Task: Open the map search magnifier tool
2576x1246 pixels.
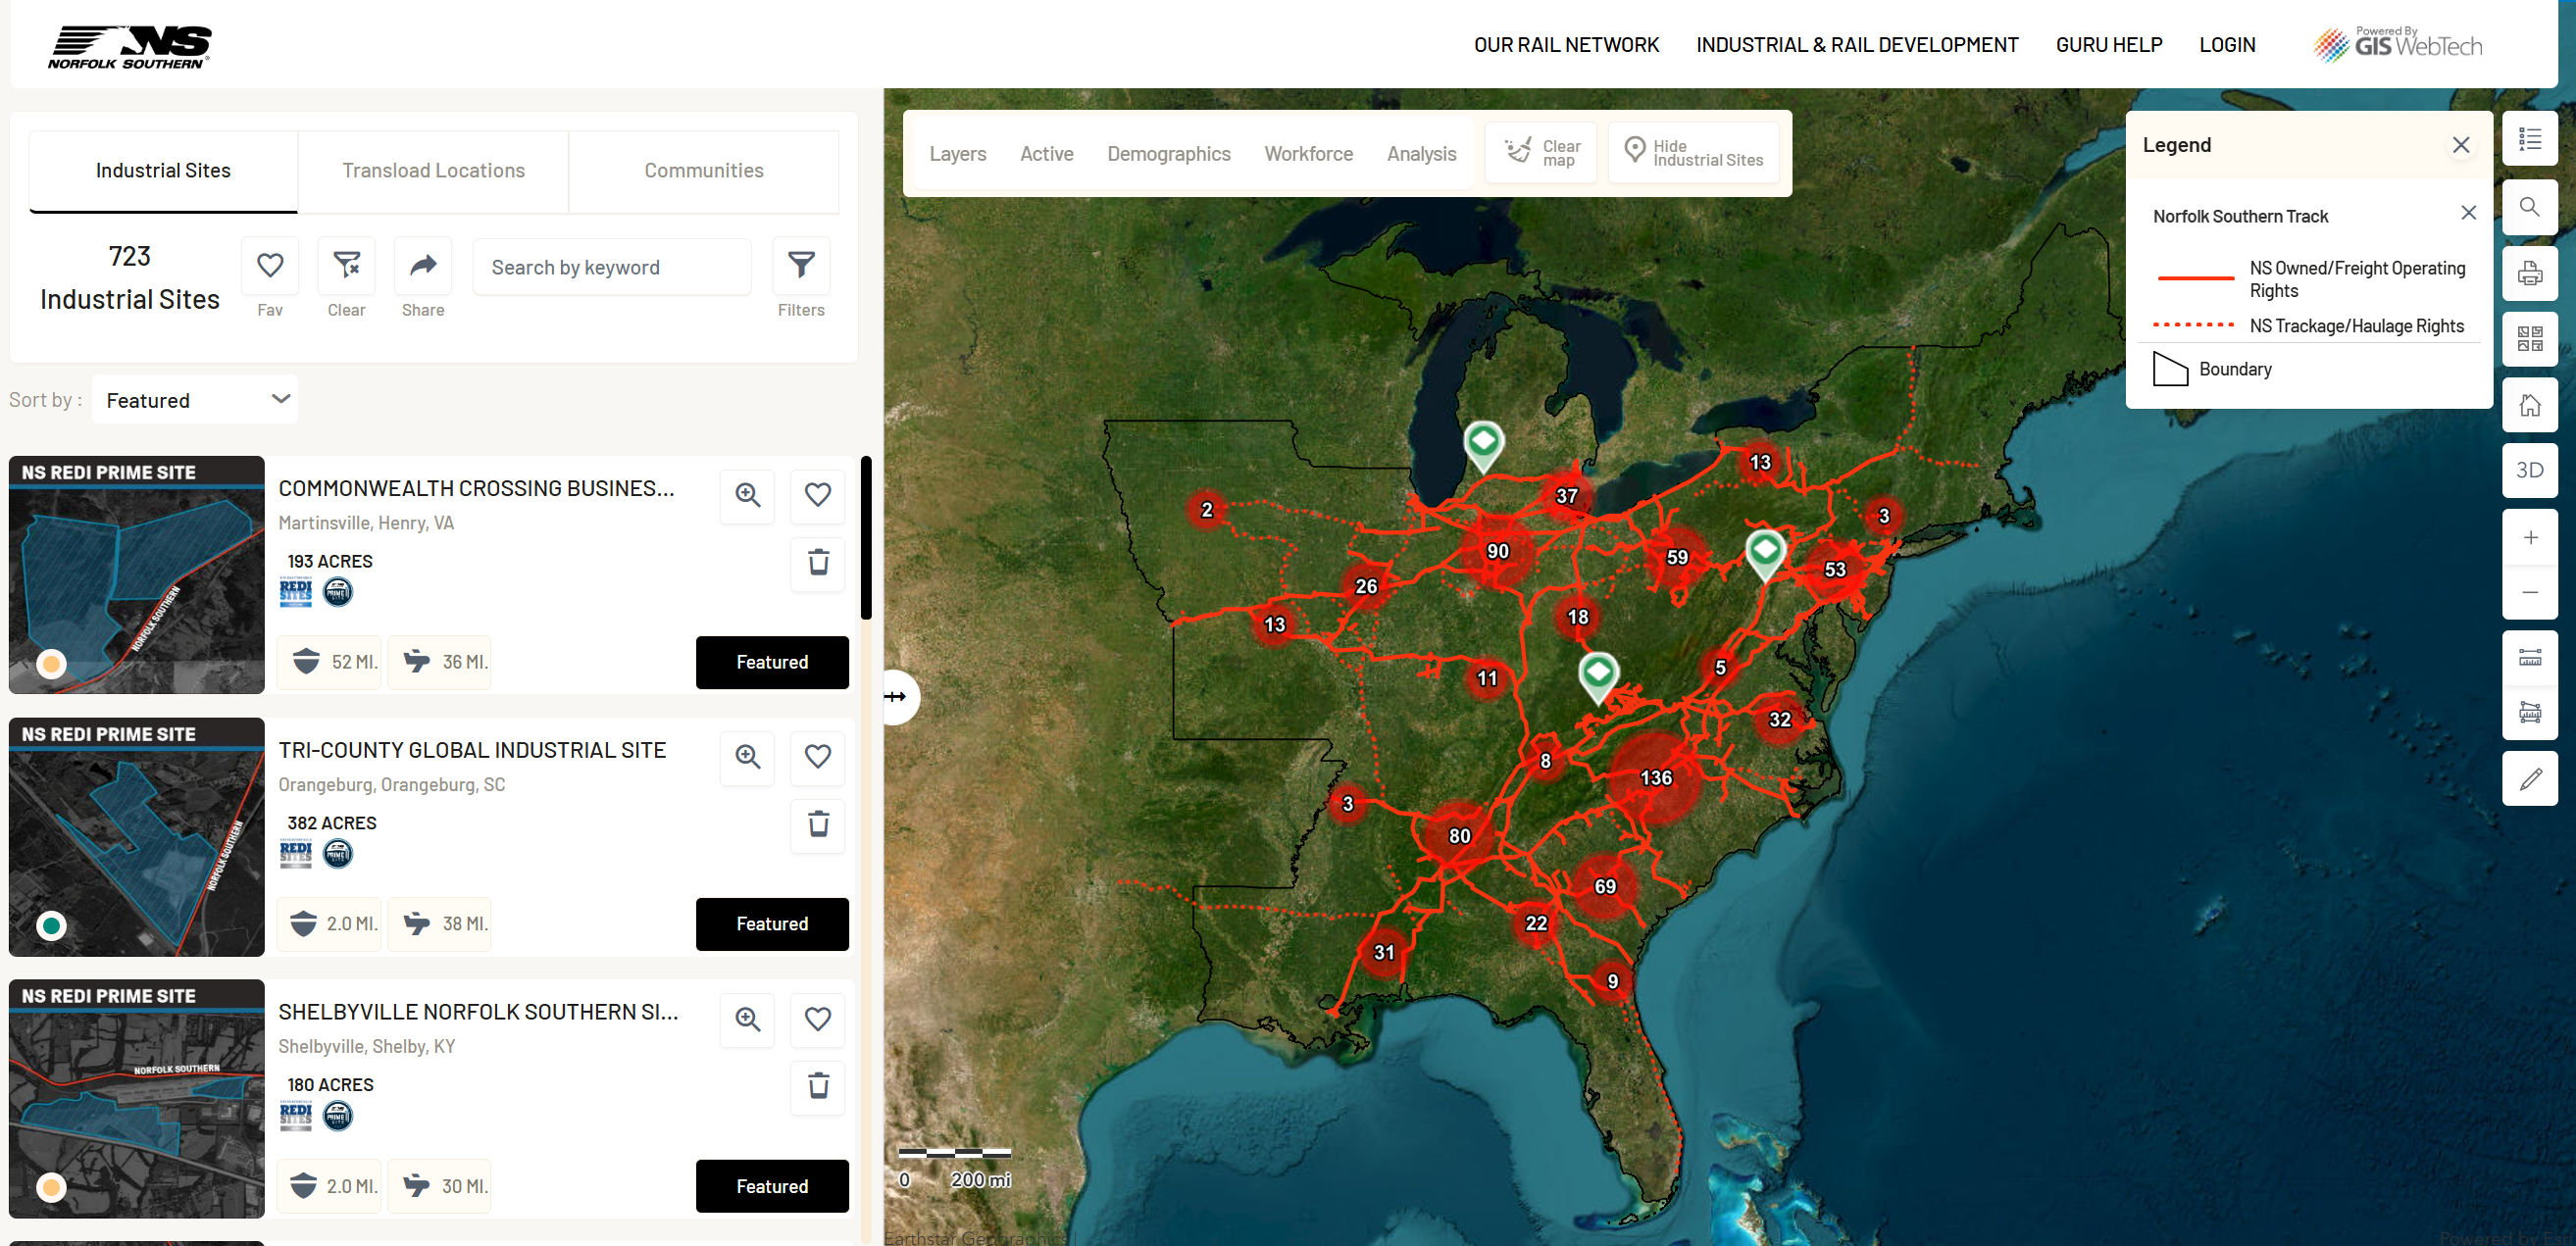Action: pos(2529,207)
